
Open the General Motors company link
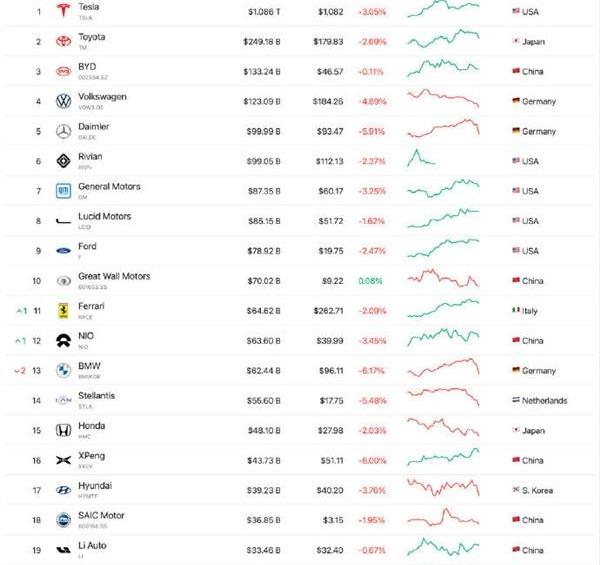coord(109,187)
